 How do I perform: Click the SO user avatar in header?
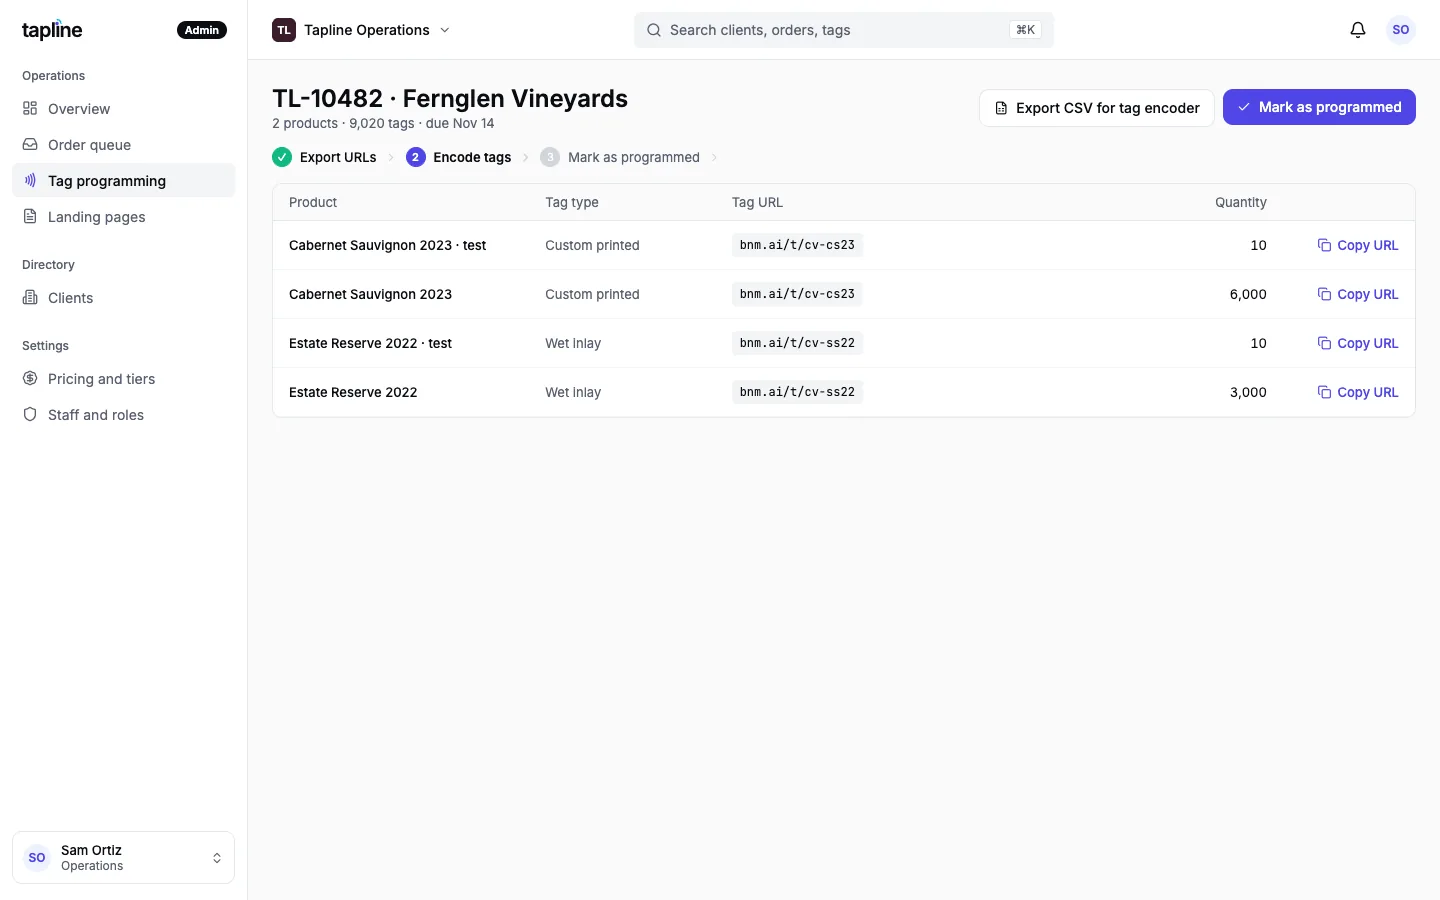pyautogui.click(x=1400, y=30)
